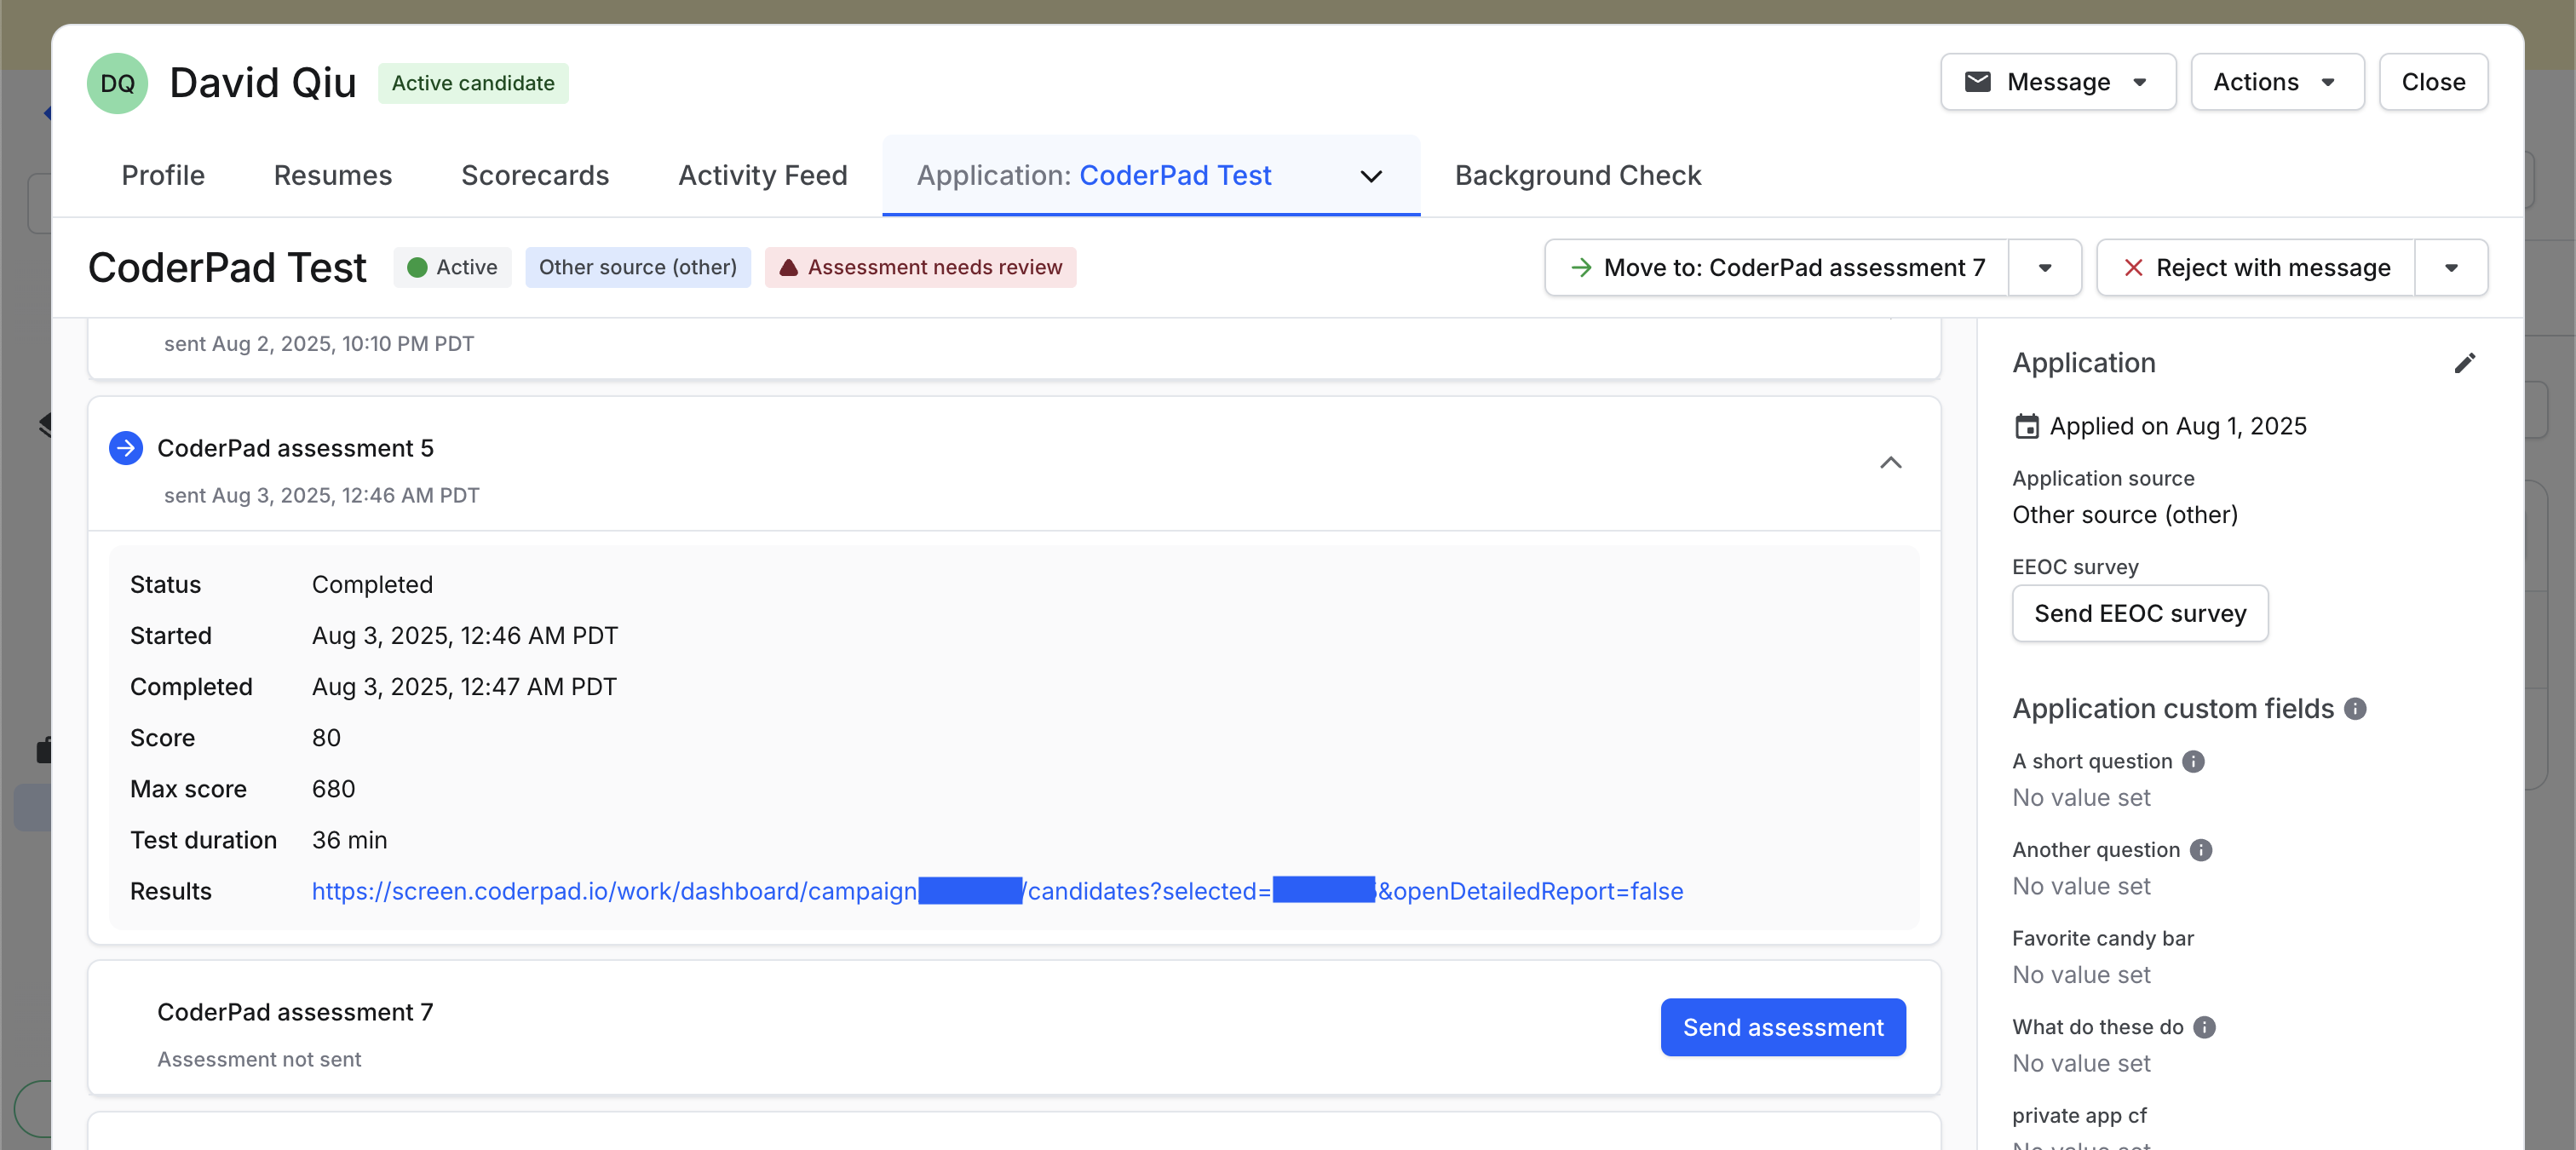Click the pencil icon to edit Application details

pyautogui.click(x=2465, y=363)
